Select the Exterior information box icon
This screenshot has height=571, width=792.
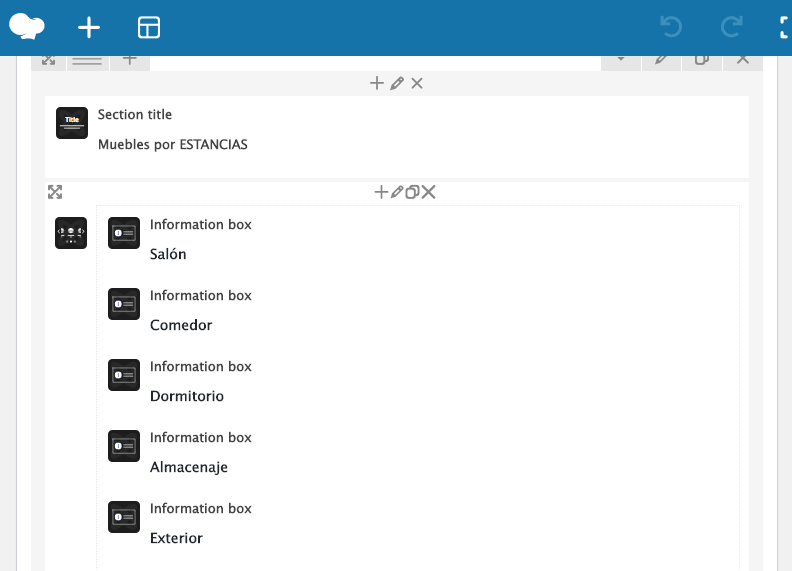[124, 517]
